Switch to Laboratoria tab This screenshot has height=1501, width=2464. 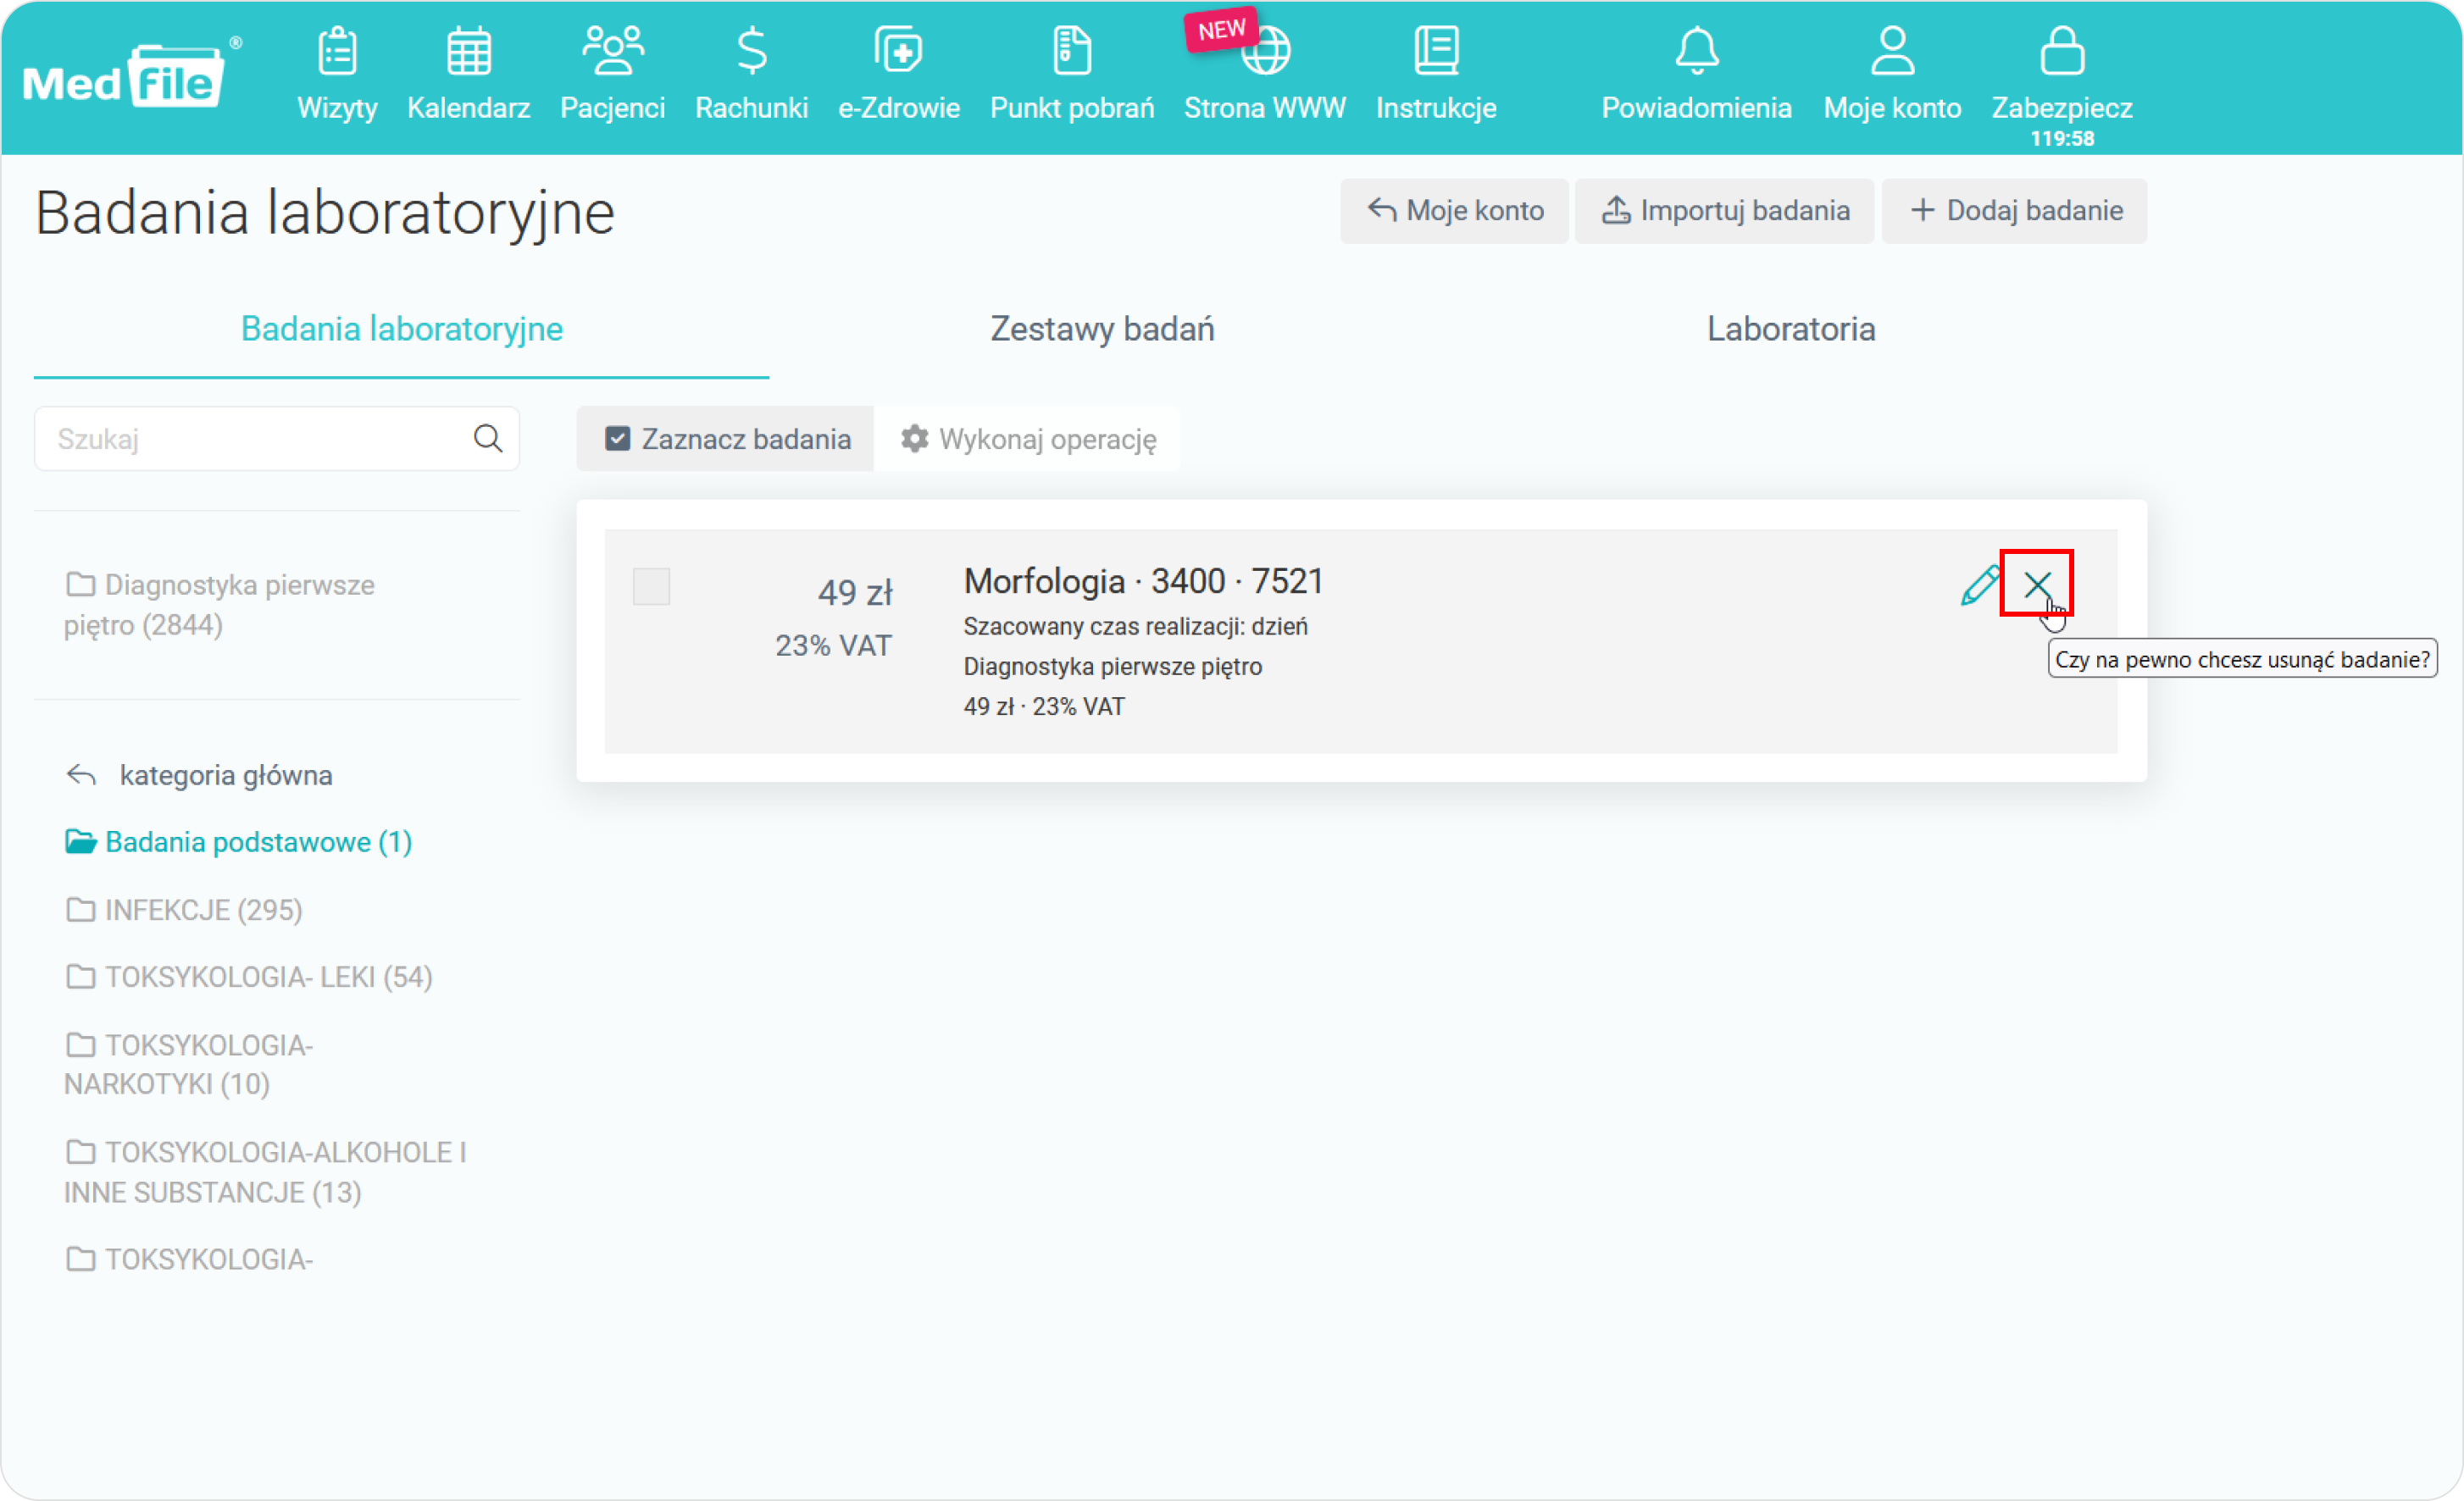pos(1790,329)
